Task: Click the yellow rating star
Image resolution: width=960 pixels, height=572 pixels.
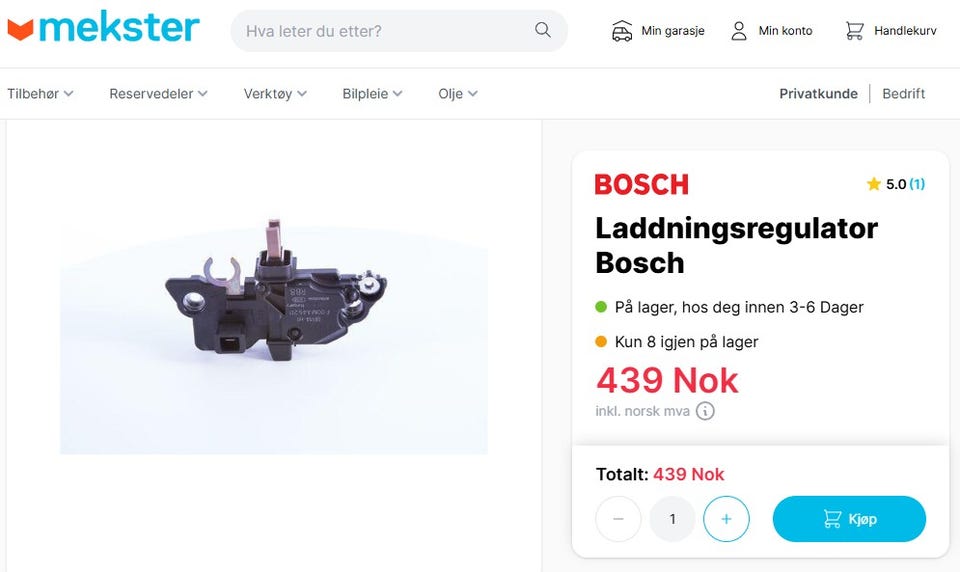Action: (874, 184)
